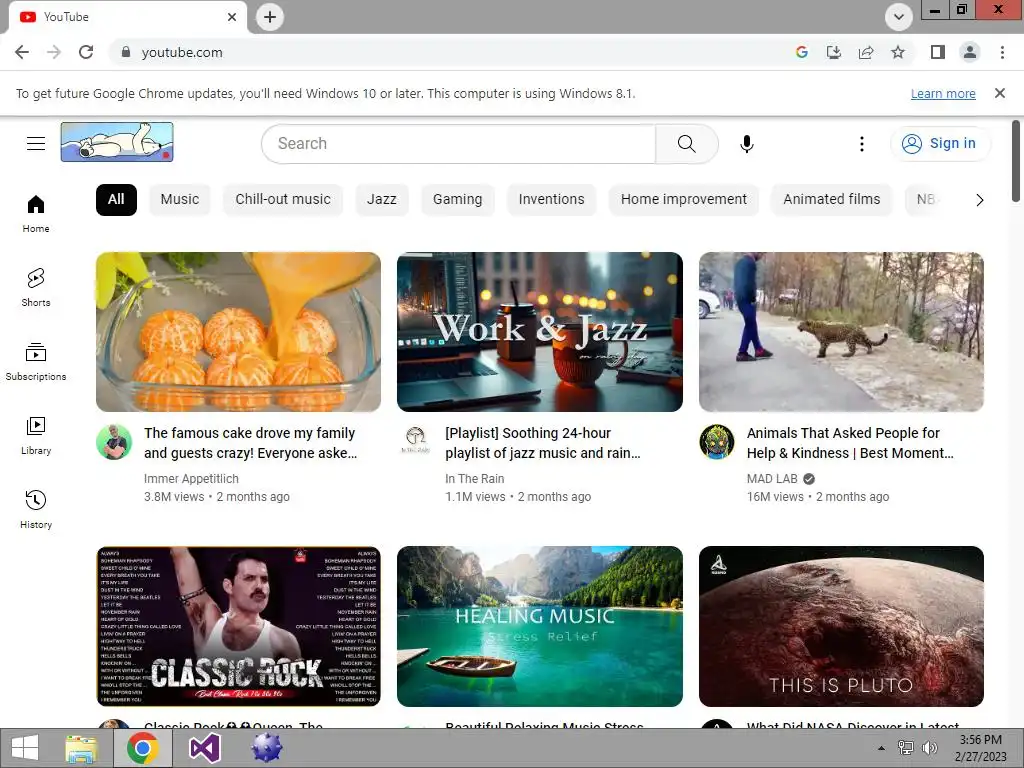1024x768 pixels.
Task: Bookmark this page with star icon
Action: 898,52
